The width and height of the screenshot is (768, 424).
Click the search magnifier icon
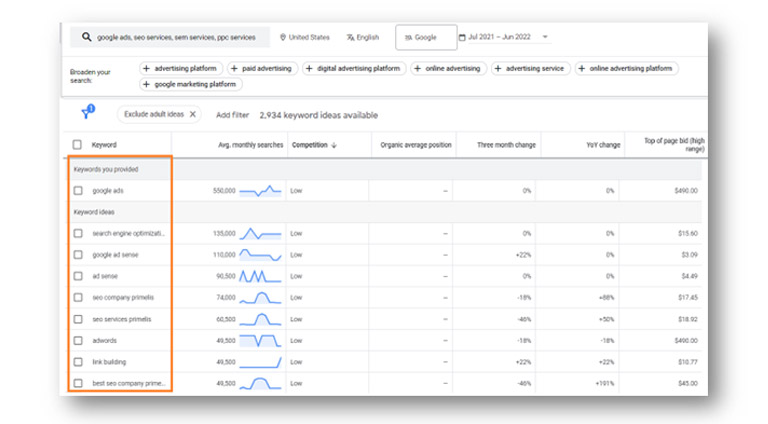click(x=86, y=37)
